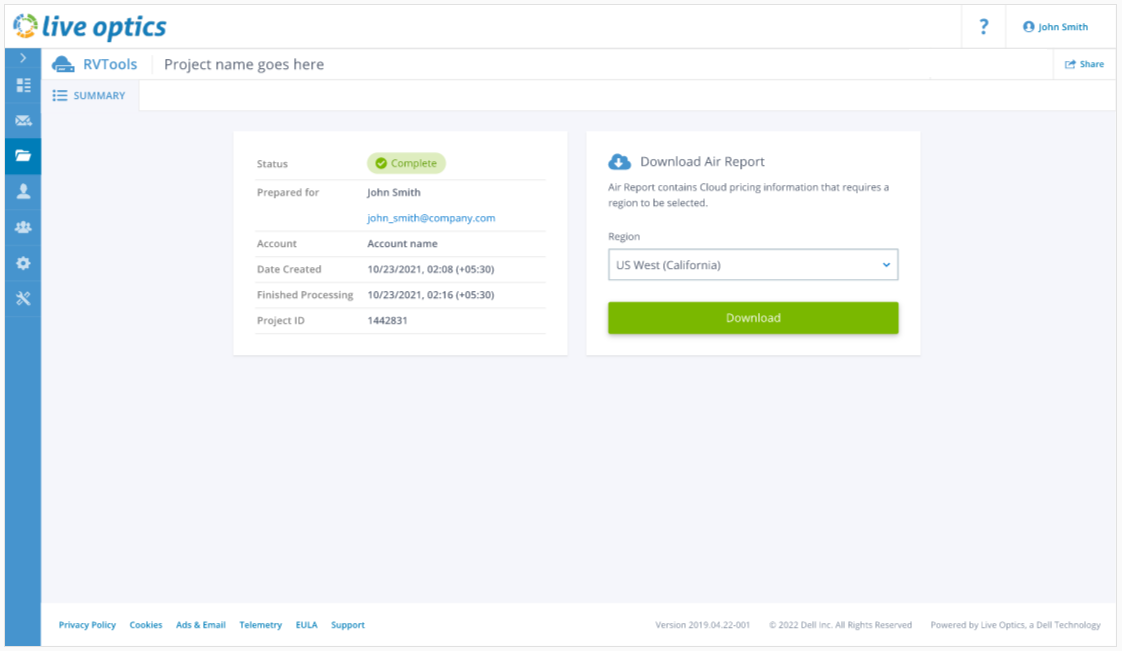Open the gear settings icon in sidebar

pos(23,263)
